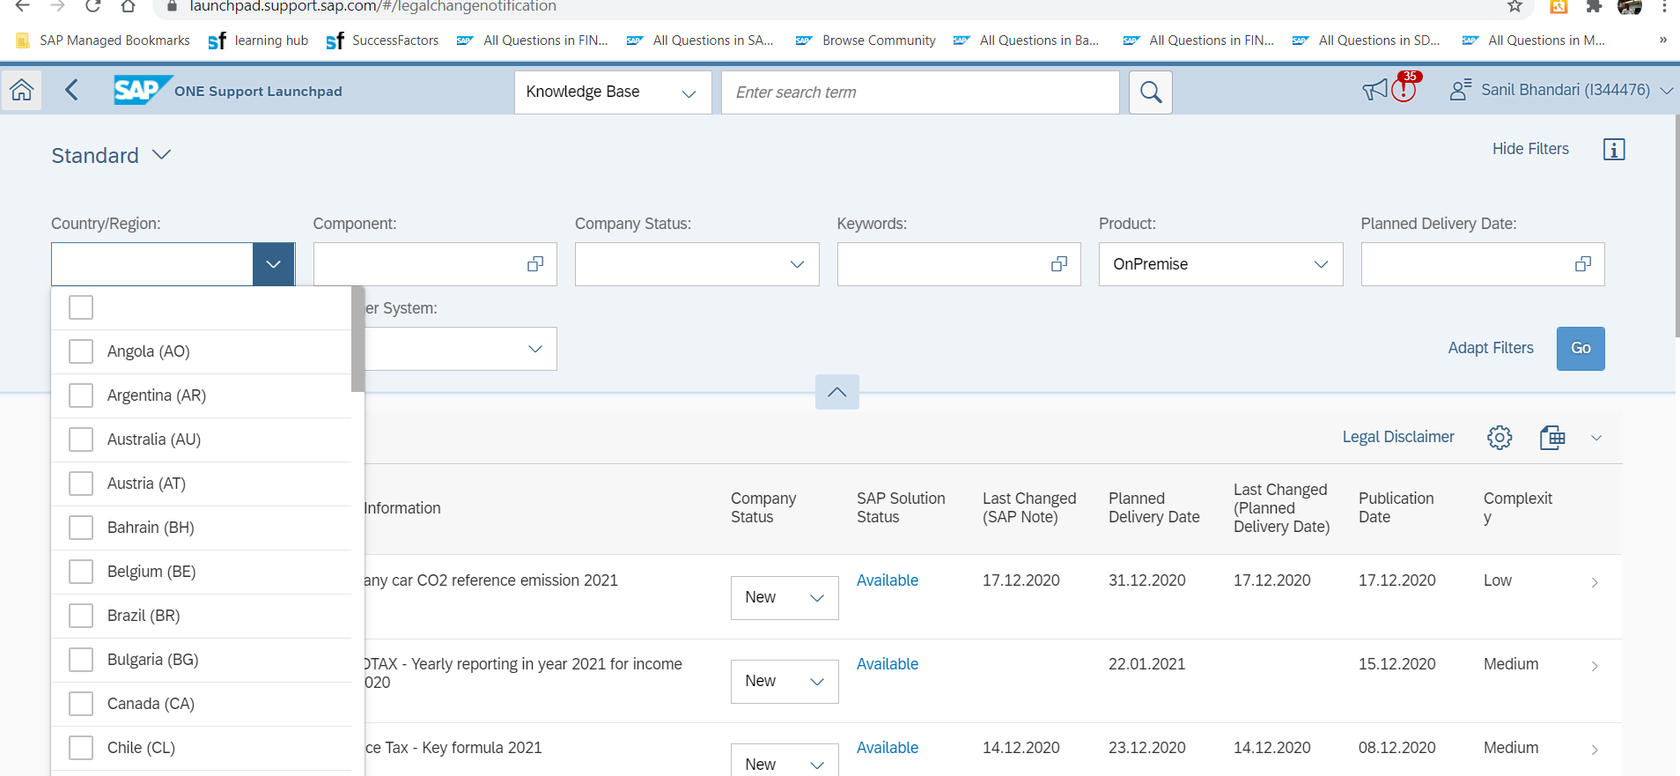Open the Knowledge Base search scope dropdown
Screen dimensions: 1680x776
click(x=613, y=92)
